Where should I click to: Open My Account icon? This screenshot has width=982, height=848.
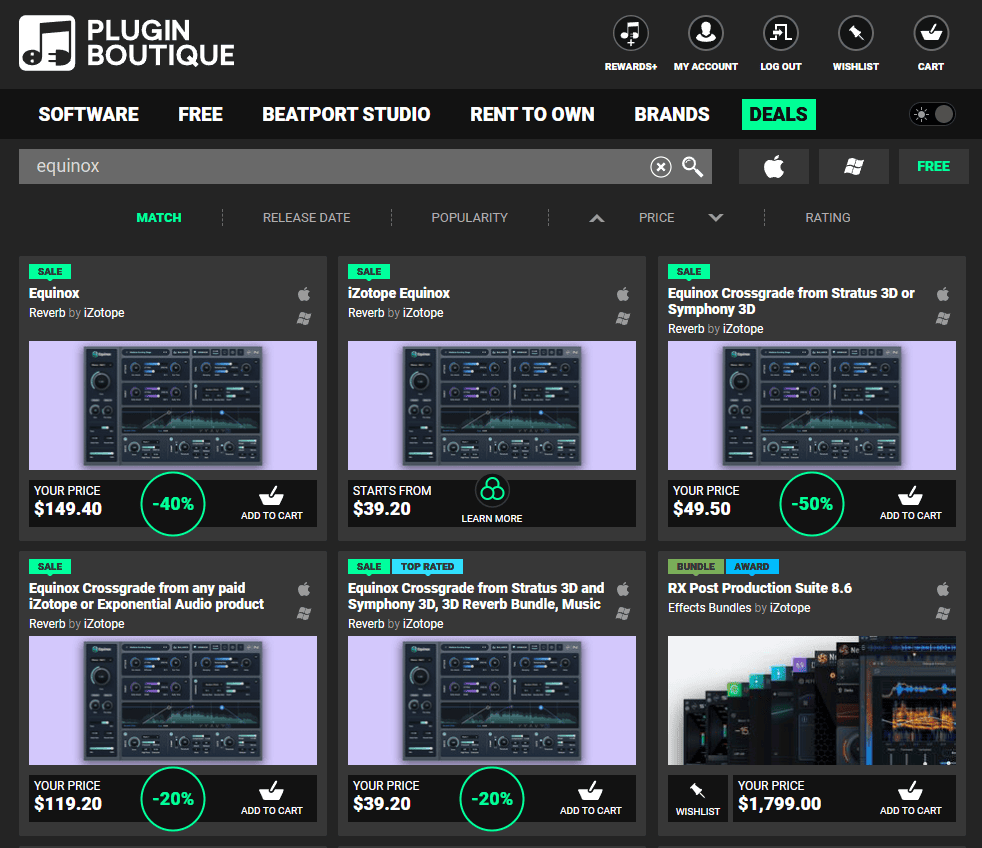point(706,33)
